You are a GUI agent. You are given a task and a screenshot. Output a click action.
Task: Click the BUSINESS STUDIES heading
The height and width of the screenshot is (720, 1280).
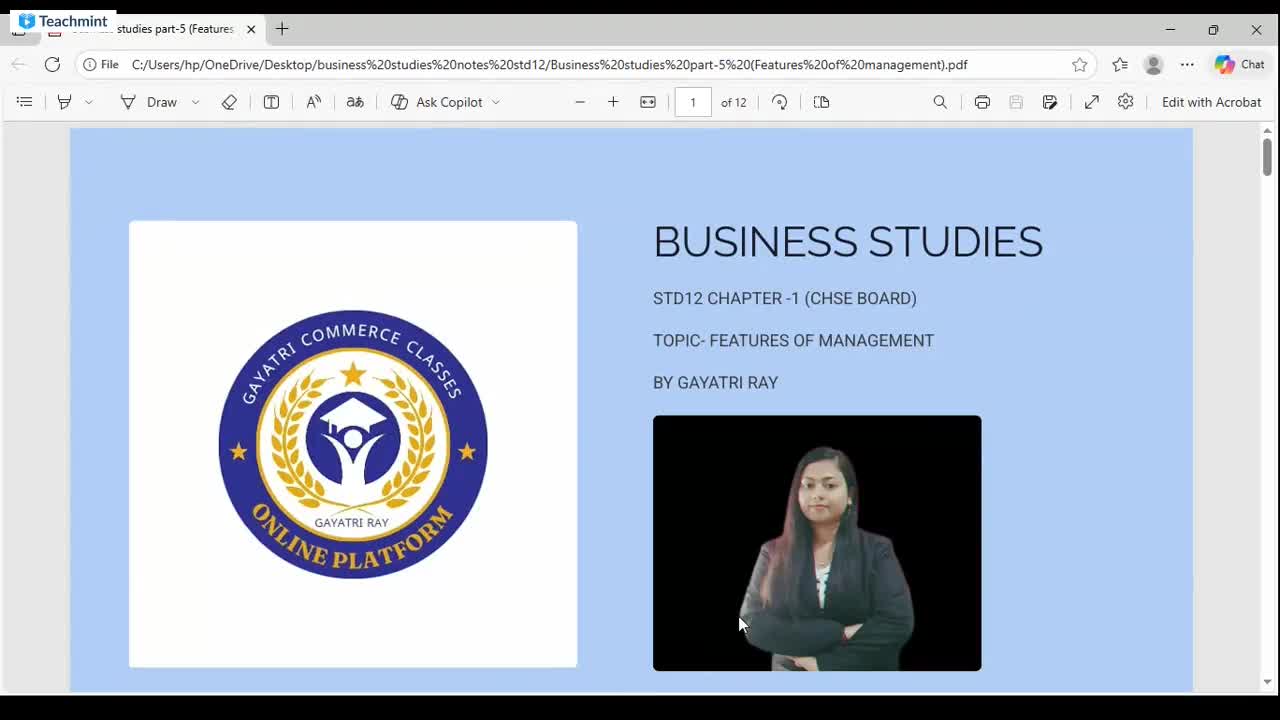click(x=848, y=242)
